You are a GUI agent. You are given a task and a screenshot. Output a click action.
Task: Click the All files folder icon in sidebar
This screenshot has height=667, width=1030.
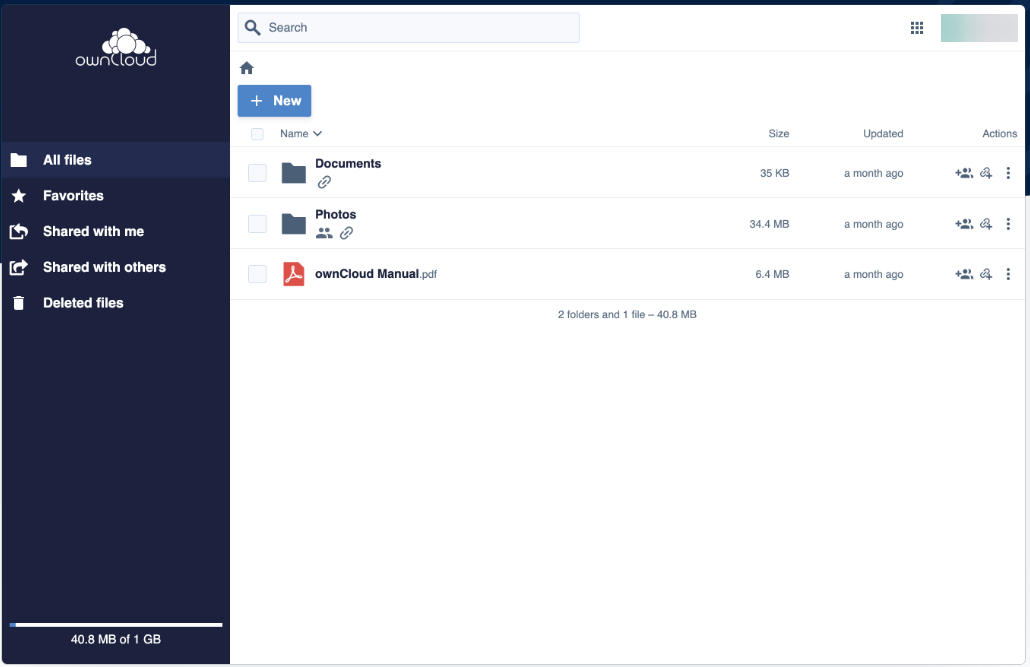point(19,160)
